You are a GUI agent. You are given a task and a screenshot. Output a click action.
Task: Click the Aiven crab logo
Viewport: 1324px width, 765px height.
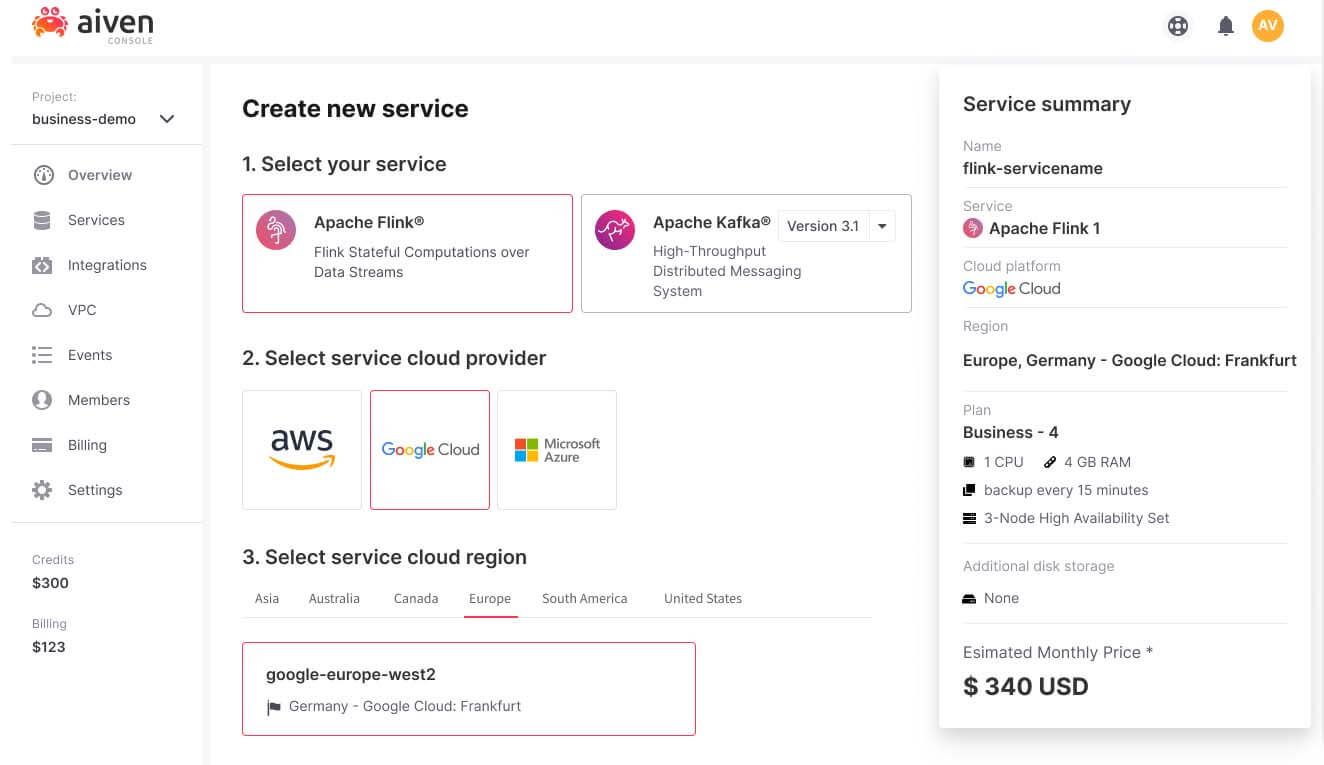click(49, 22)
